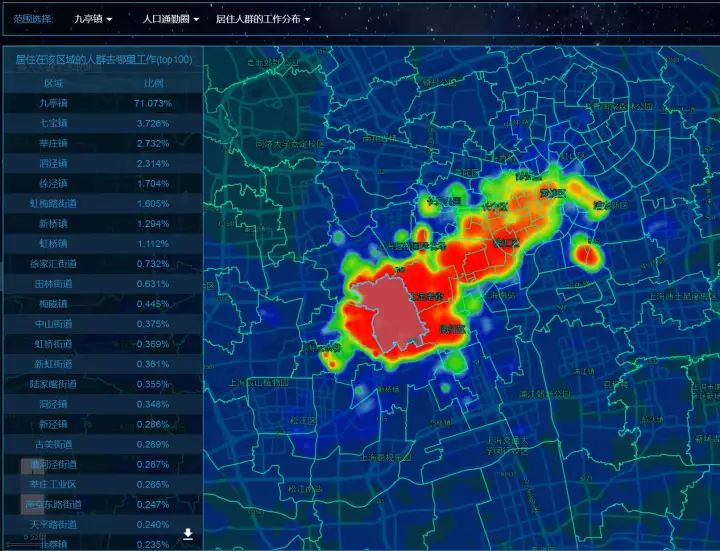The width and height of the screenshot is (720, 551).
Task: Click the 莘庄镇 table row
Action: (103, 144)
